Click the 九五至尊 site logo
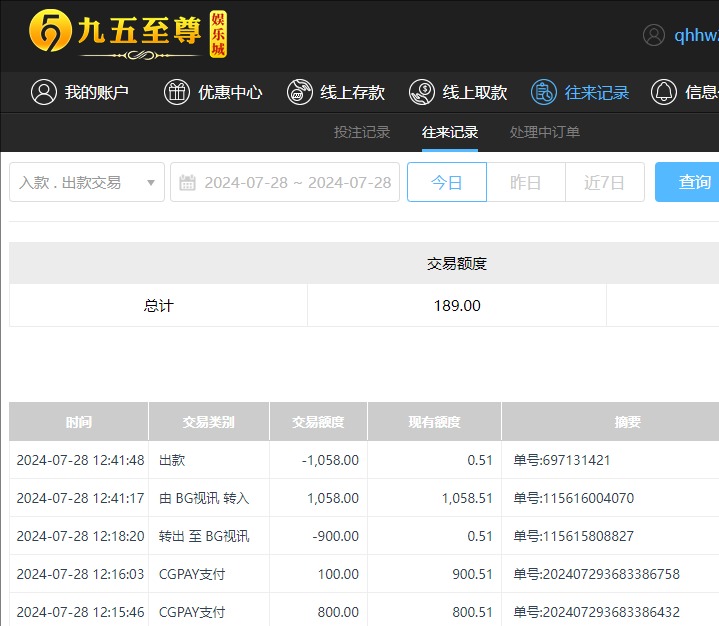This screenshot has width=719, height=626. 128,35
